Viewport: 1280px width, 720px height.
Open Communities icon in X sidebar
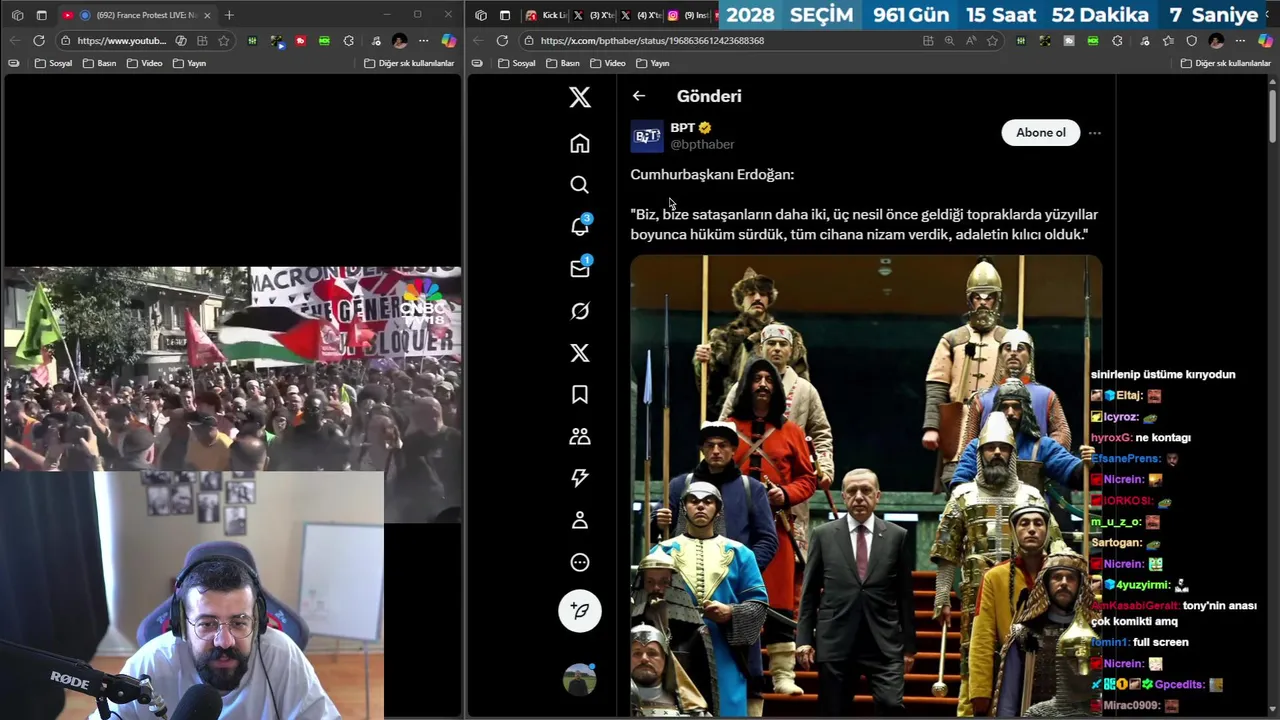[580, 436]
